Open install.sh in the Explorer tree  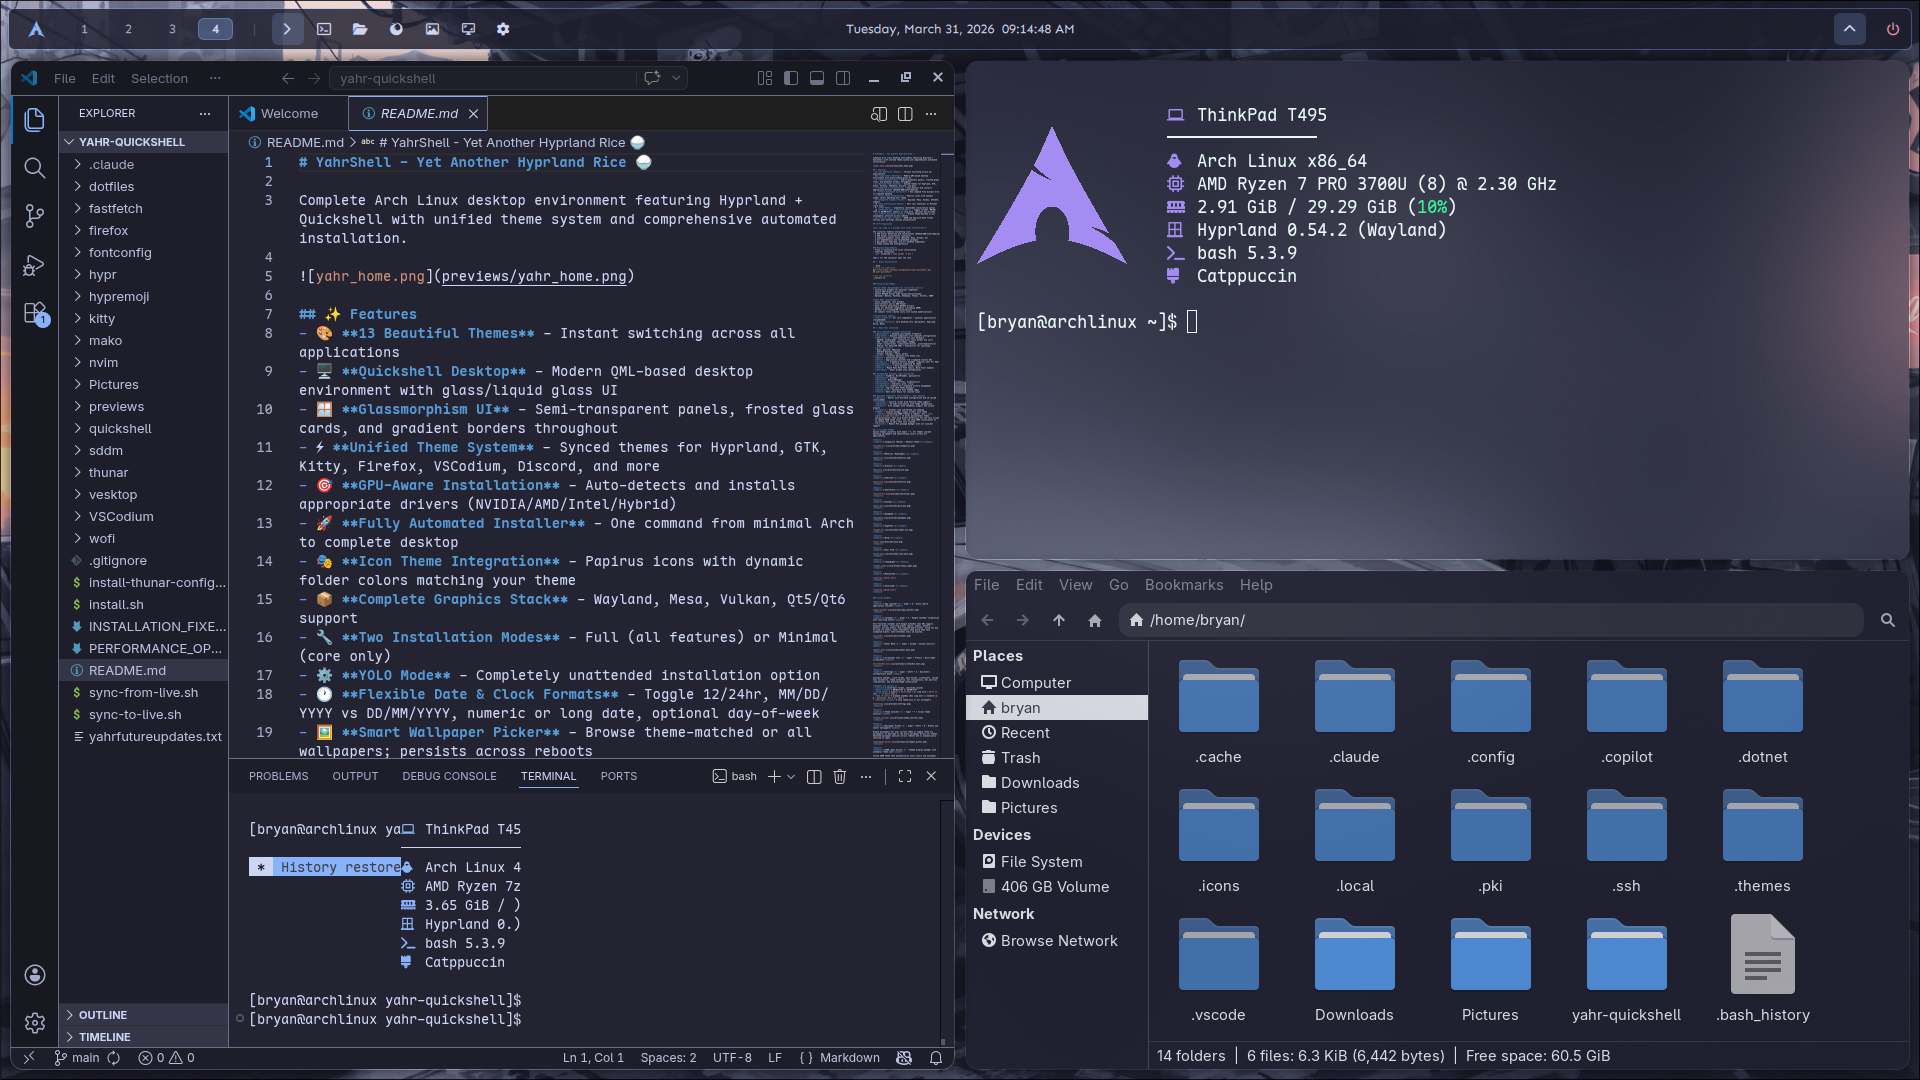145,604
